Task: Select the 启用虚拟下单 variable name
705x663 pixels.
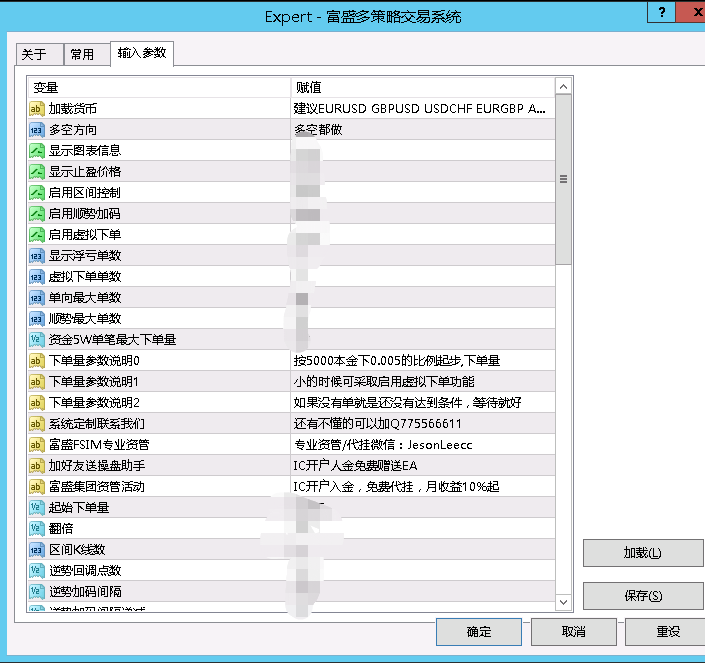Action: pyautogui.click(x=85, y=235)
